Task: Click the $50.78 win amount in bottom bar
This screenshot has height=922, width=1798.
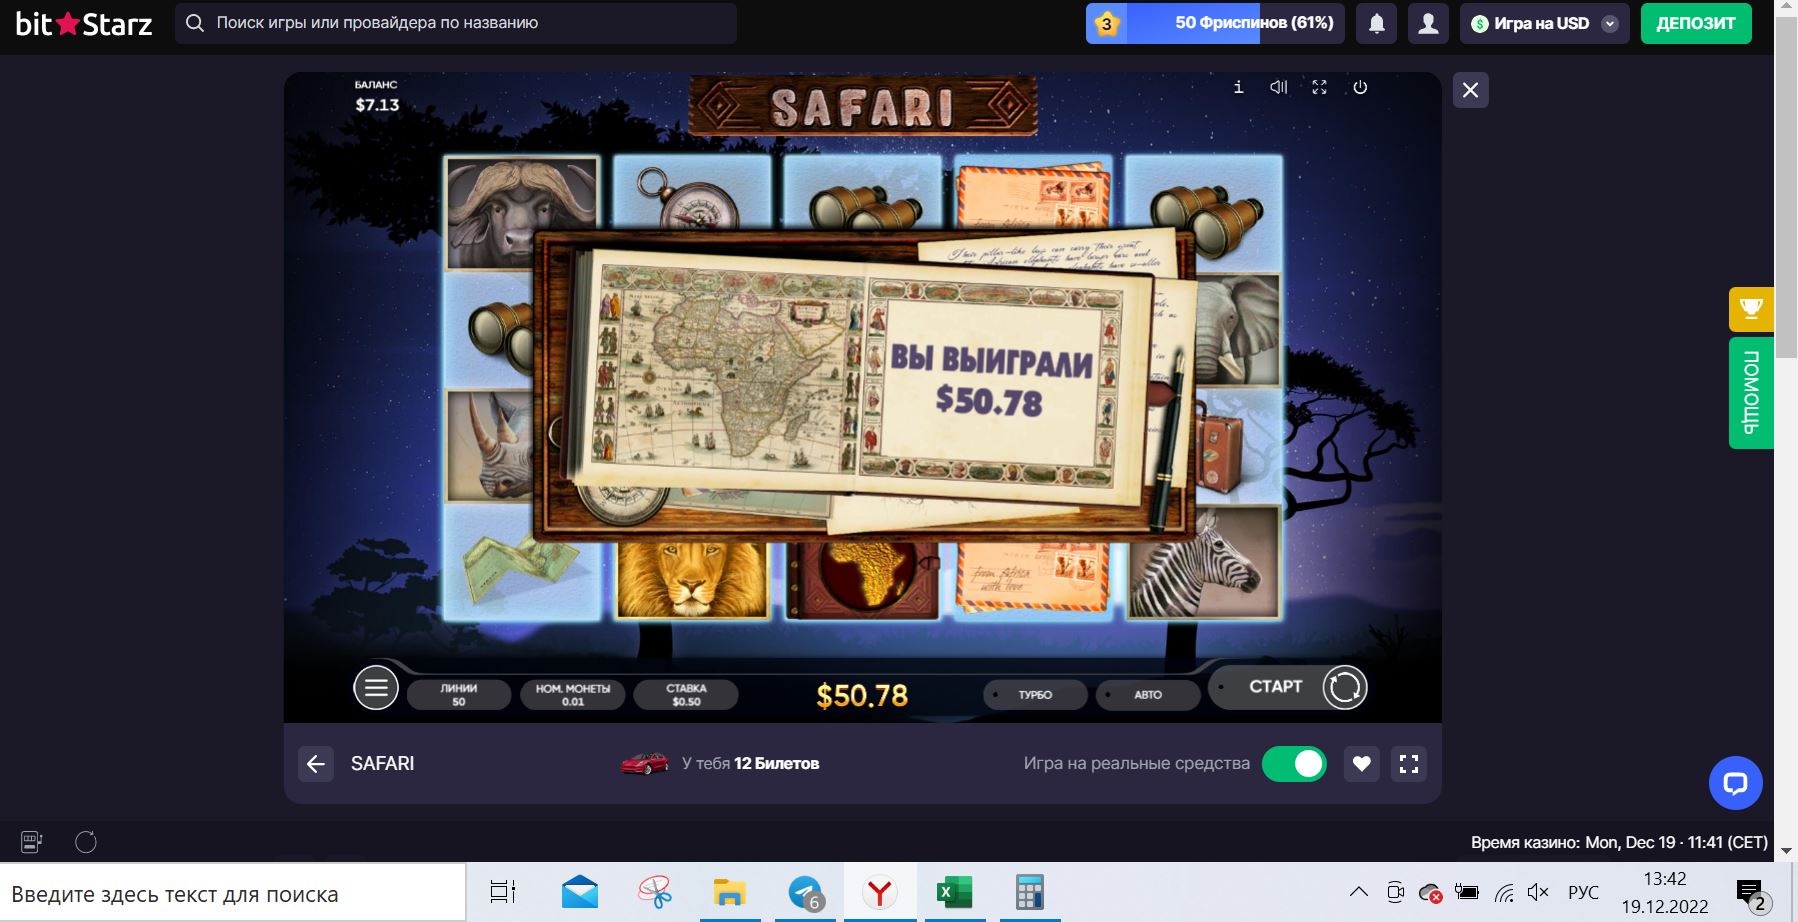Action: 862,695
